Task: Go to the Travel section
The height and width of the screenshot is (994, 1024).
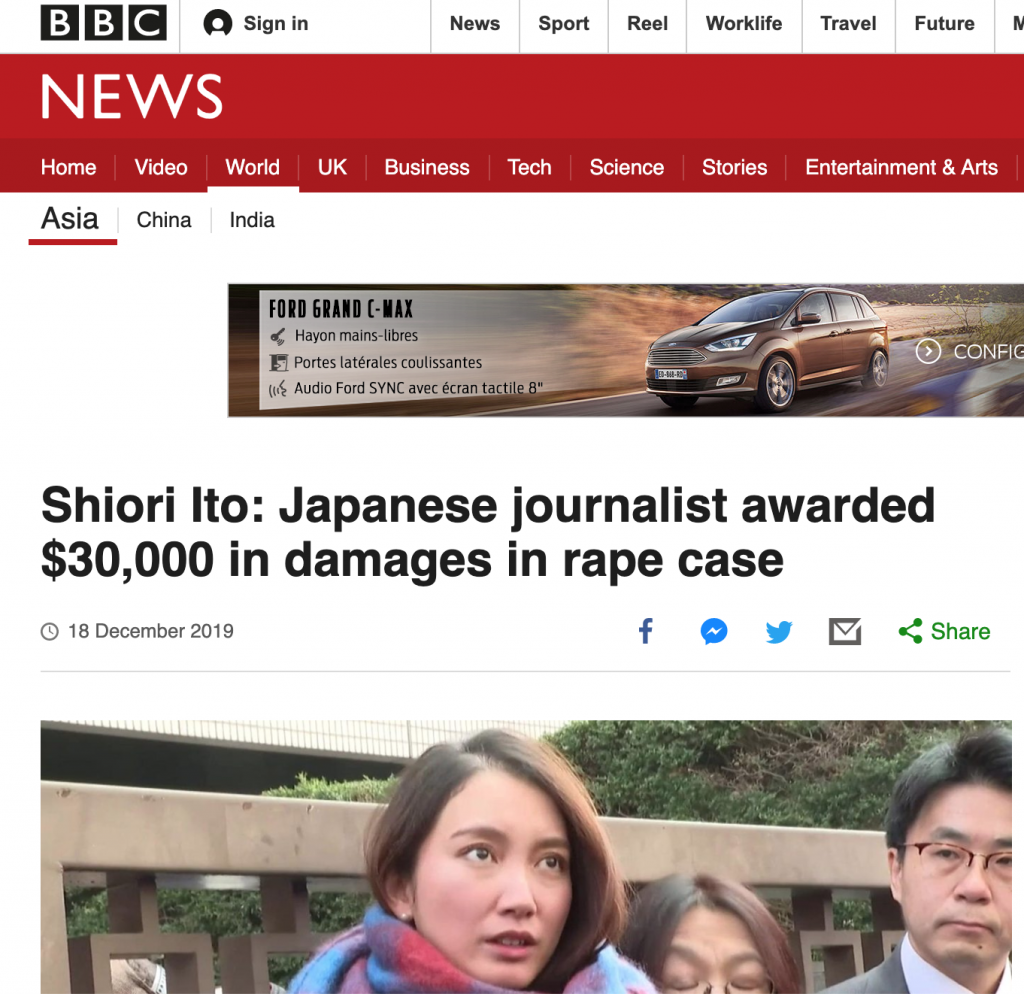Action: pyautogui.click(x=848, y=24)
